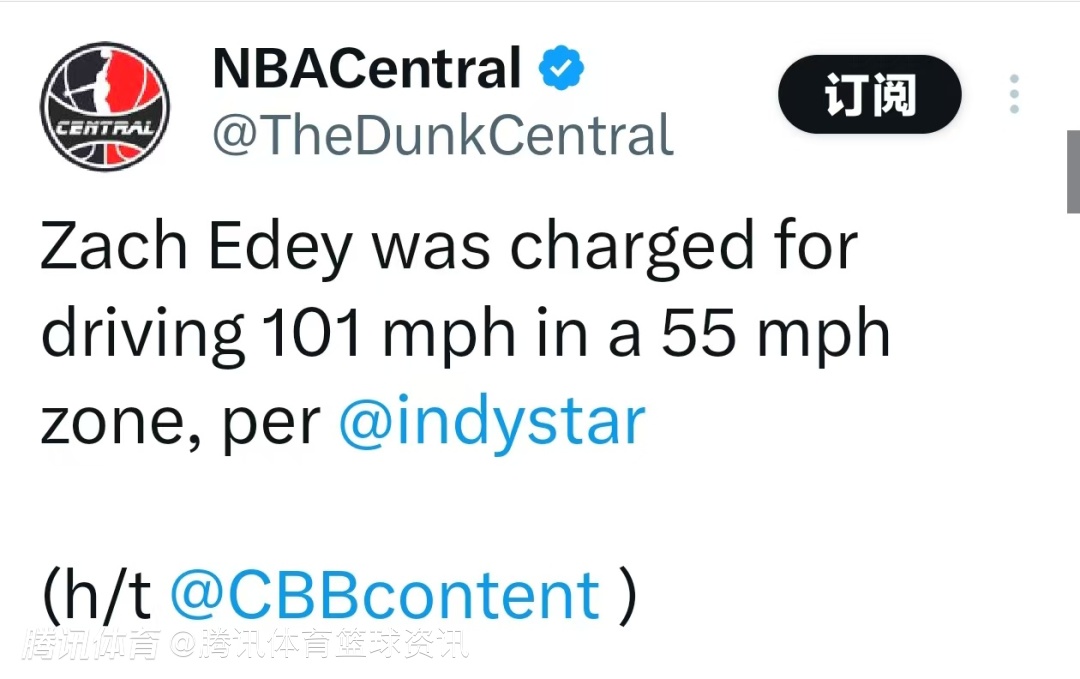1080x679 pixels.
Task: Follow the @indystar mention link
Action: point(492,422)
